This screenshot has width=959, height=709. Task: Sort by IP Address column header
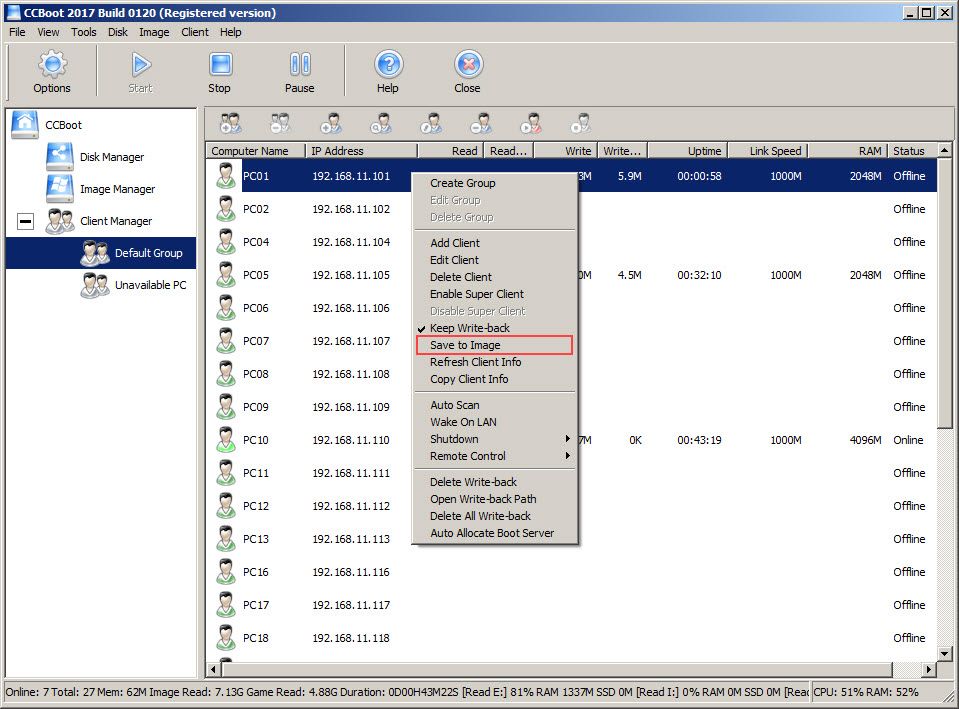[361, 150]
